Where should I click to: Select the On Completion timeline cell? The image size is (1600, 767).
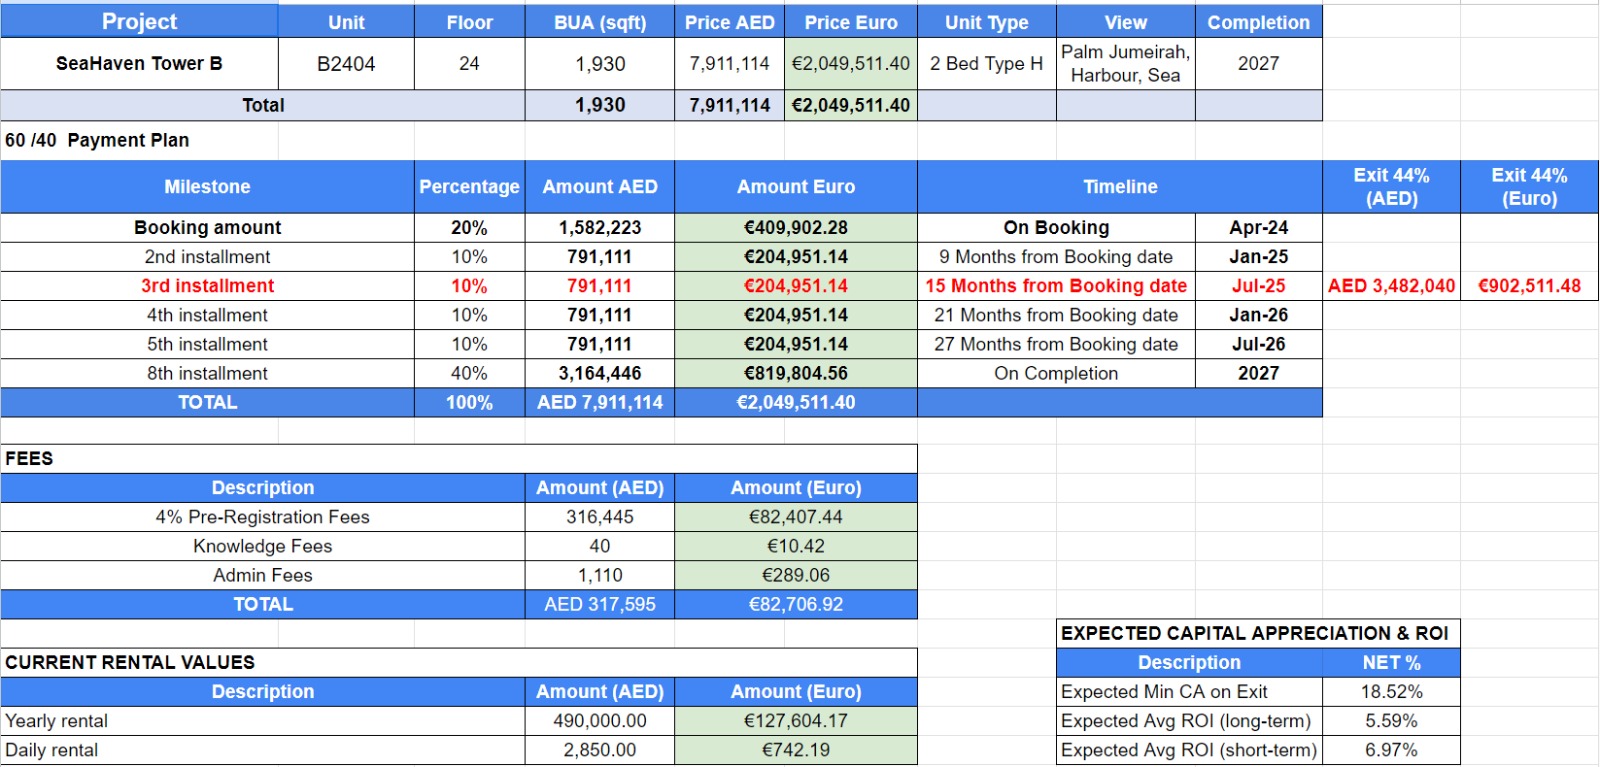point(1056,373)
